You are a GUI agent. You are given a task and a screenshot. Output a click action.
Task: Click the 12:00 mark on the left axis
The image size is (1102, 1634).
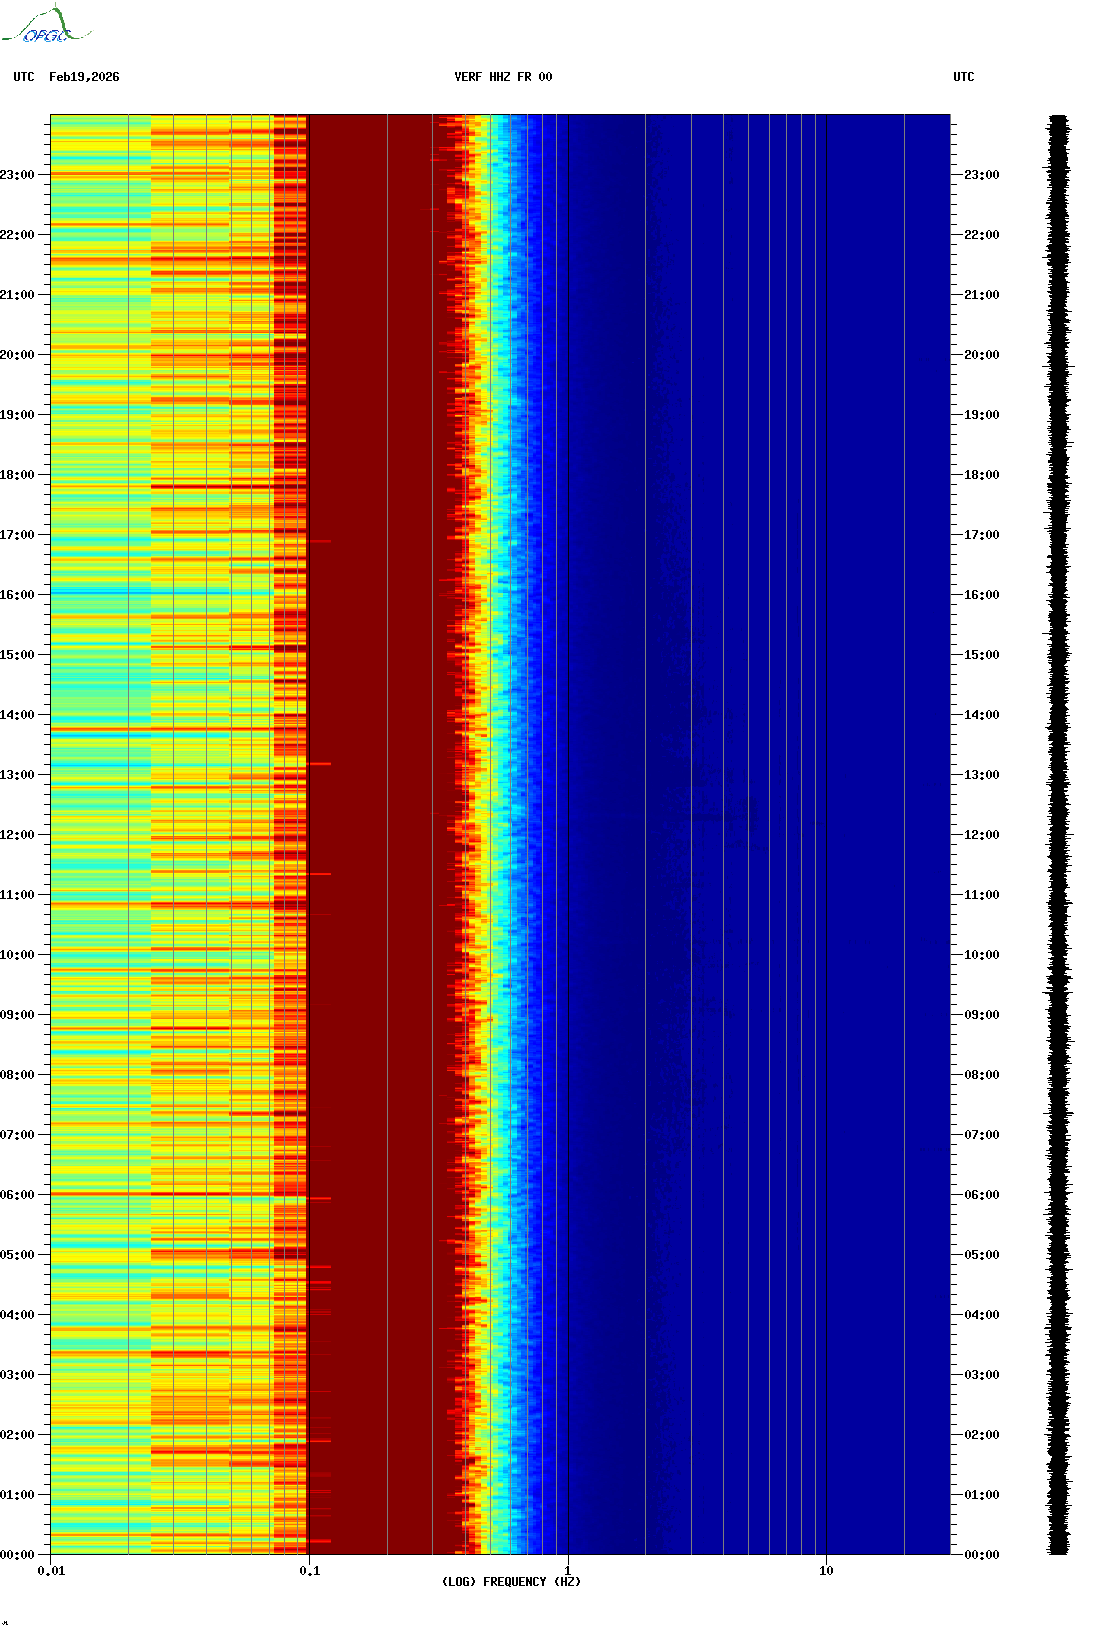coord(18,835)
